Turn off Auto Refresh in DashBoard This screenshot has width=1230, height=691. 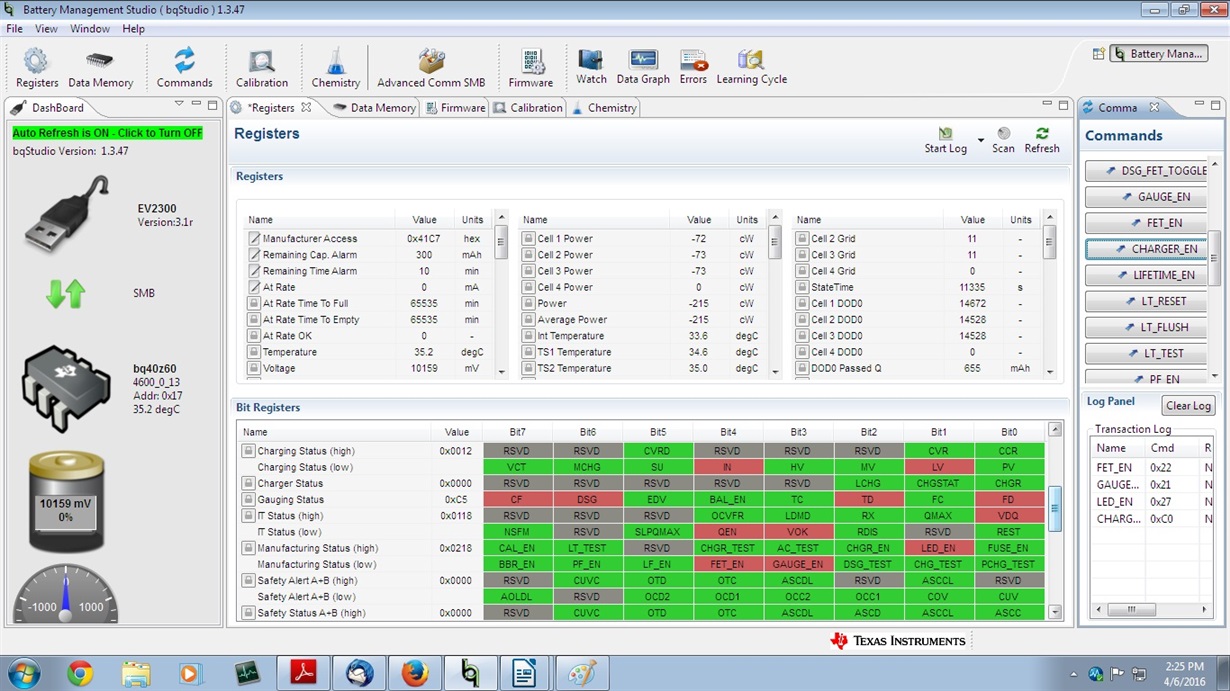point(107,133)
